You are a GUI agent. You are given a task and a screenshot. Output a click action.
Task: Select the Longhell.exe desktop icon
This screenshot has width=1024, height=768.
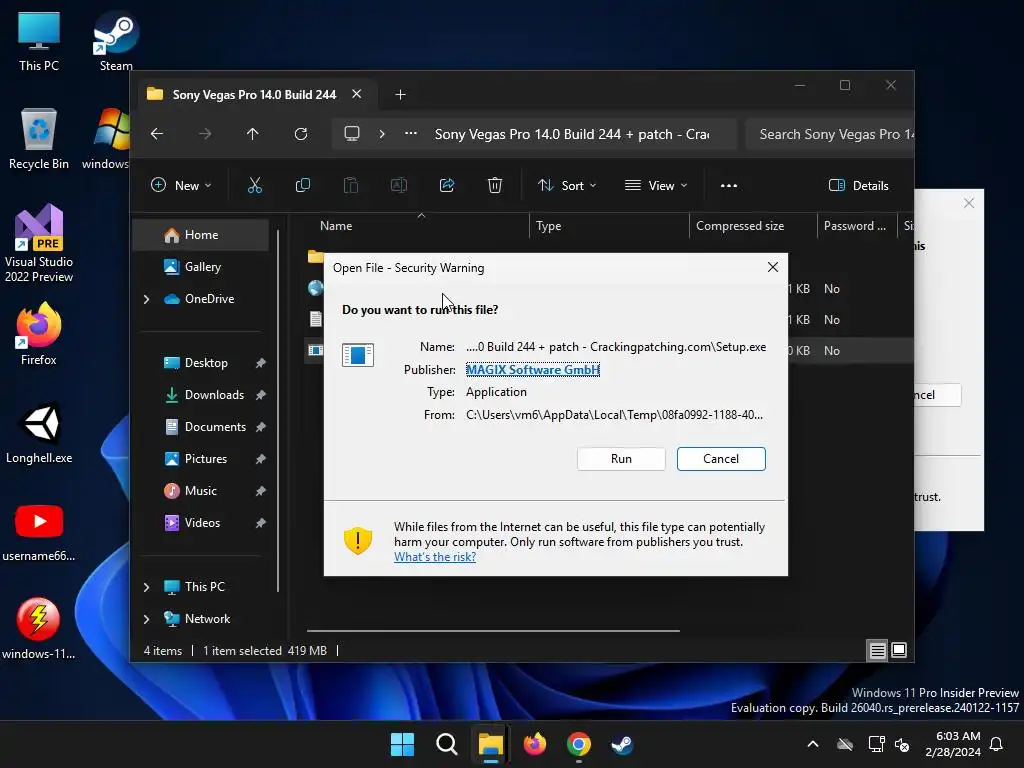tap(39, 432)
